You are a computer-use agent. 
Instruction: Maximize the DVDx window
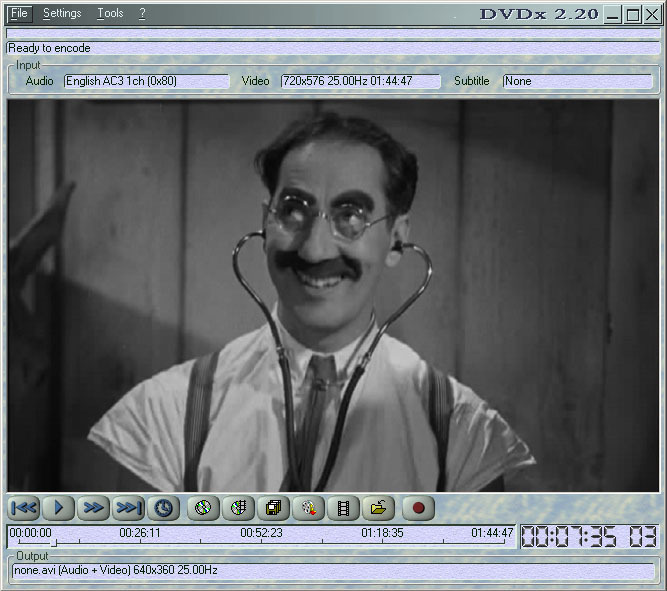pos(633,15)
